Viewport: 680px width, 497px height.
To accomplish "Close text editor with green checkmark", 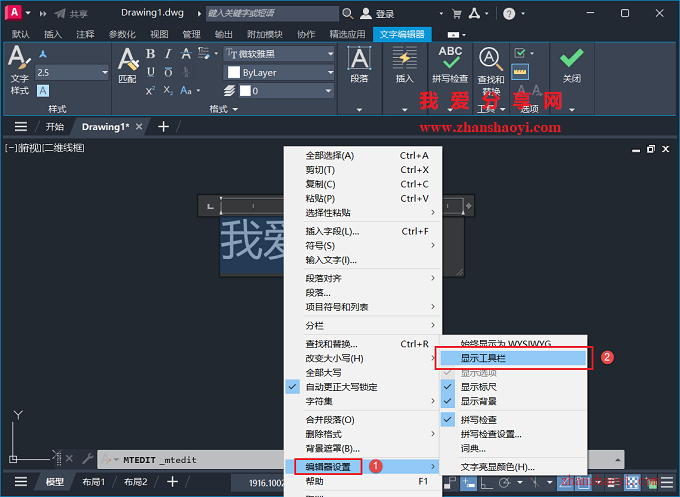I will [571, 62].
